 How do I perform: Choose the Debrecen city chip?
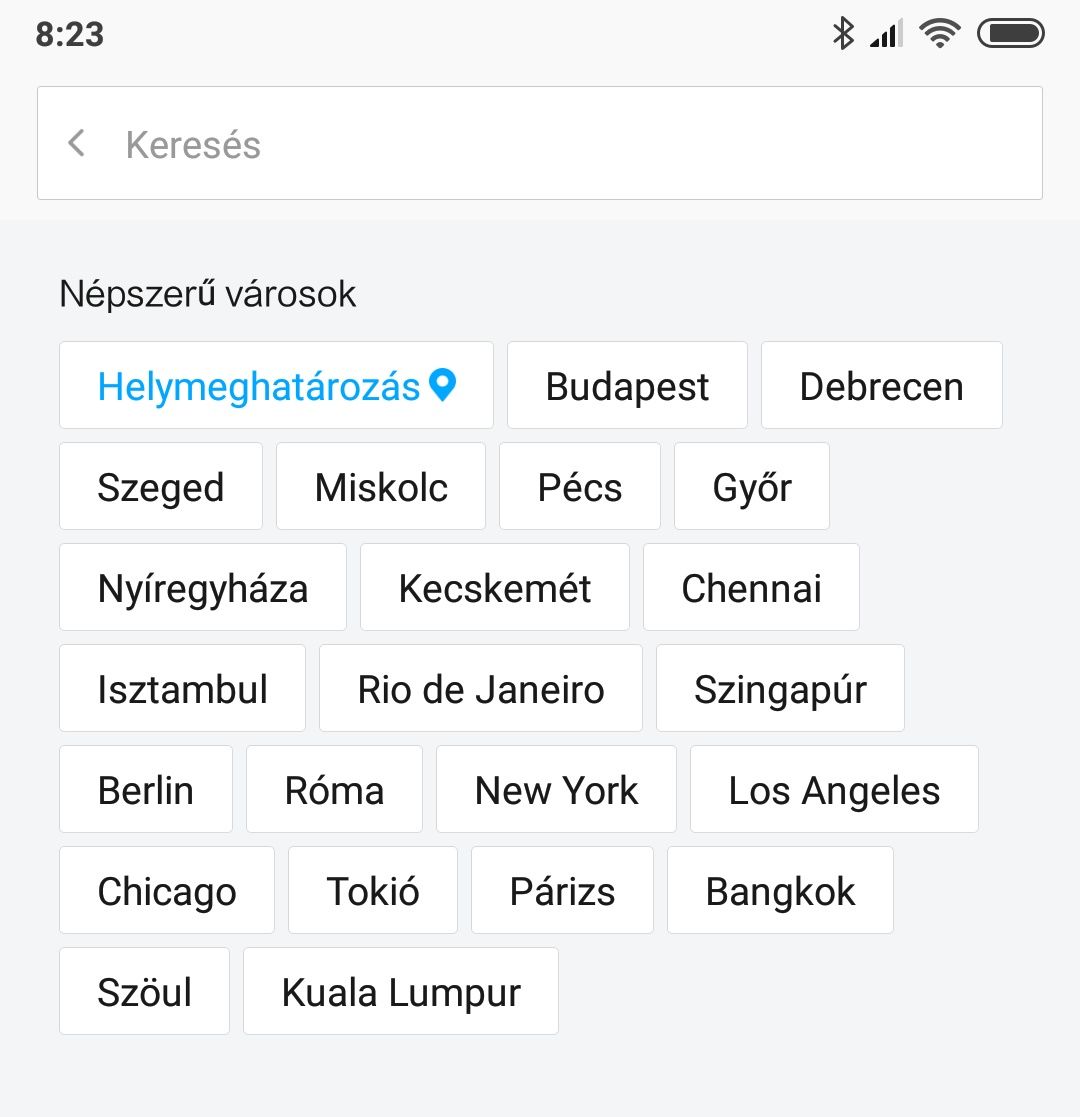click(881, 386)
